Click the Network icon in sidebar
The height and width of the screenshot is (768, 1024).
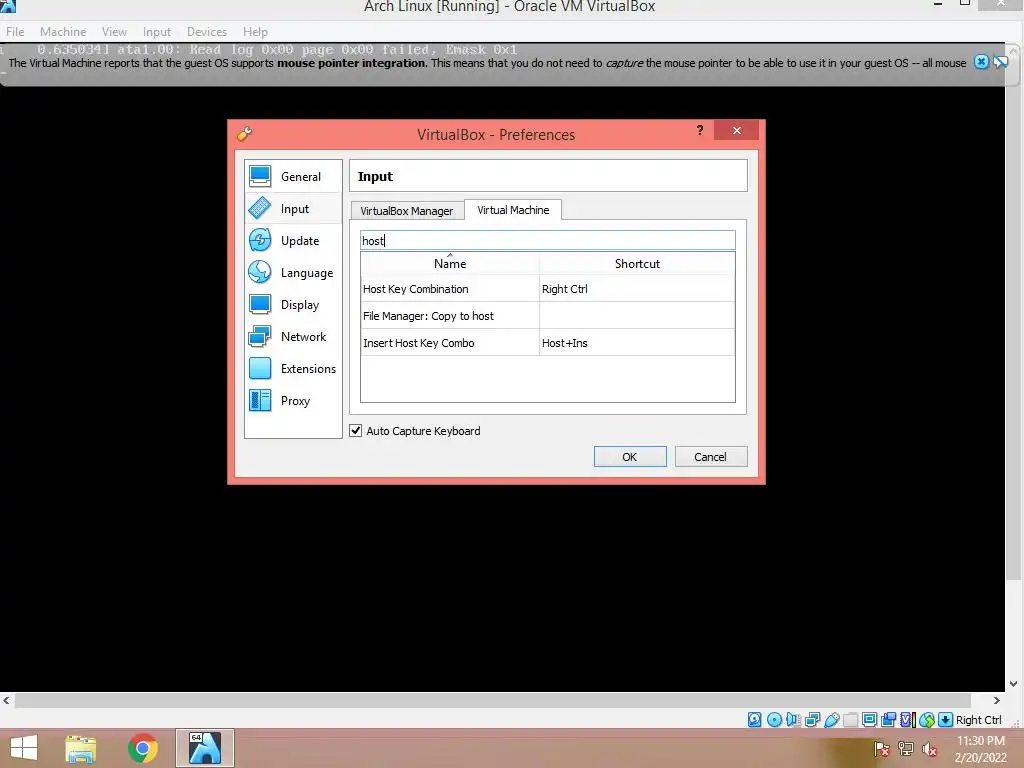click(260, 336)
